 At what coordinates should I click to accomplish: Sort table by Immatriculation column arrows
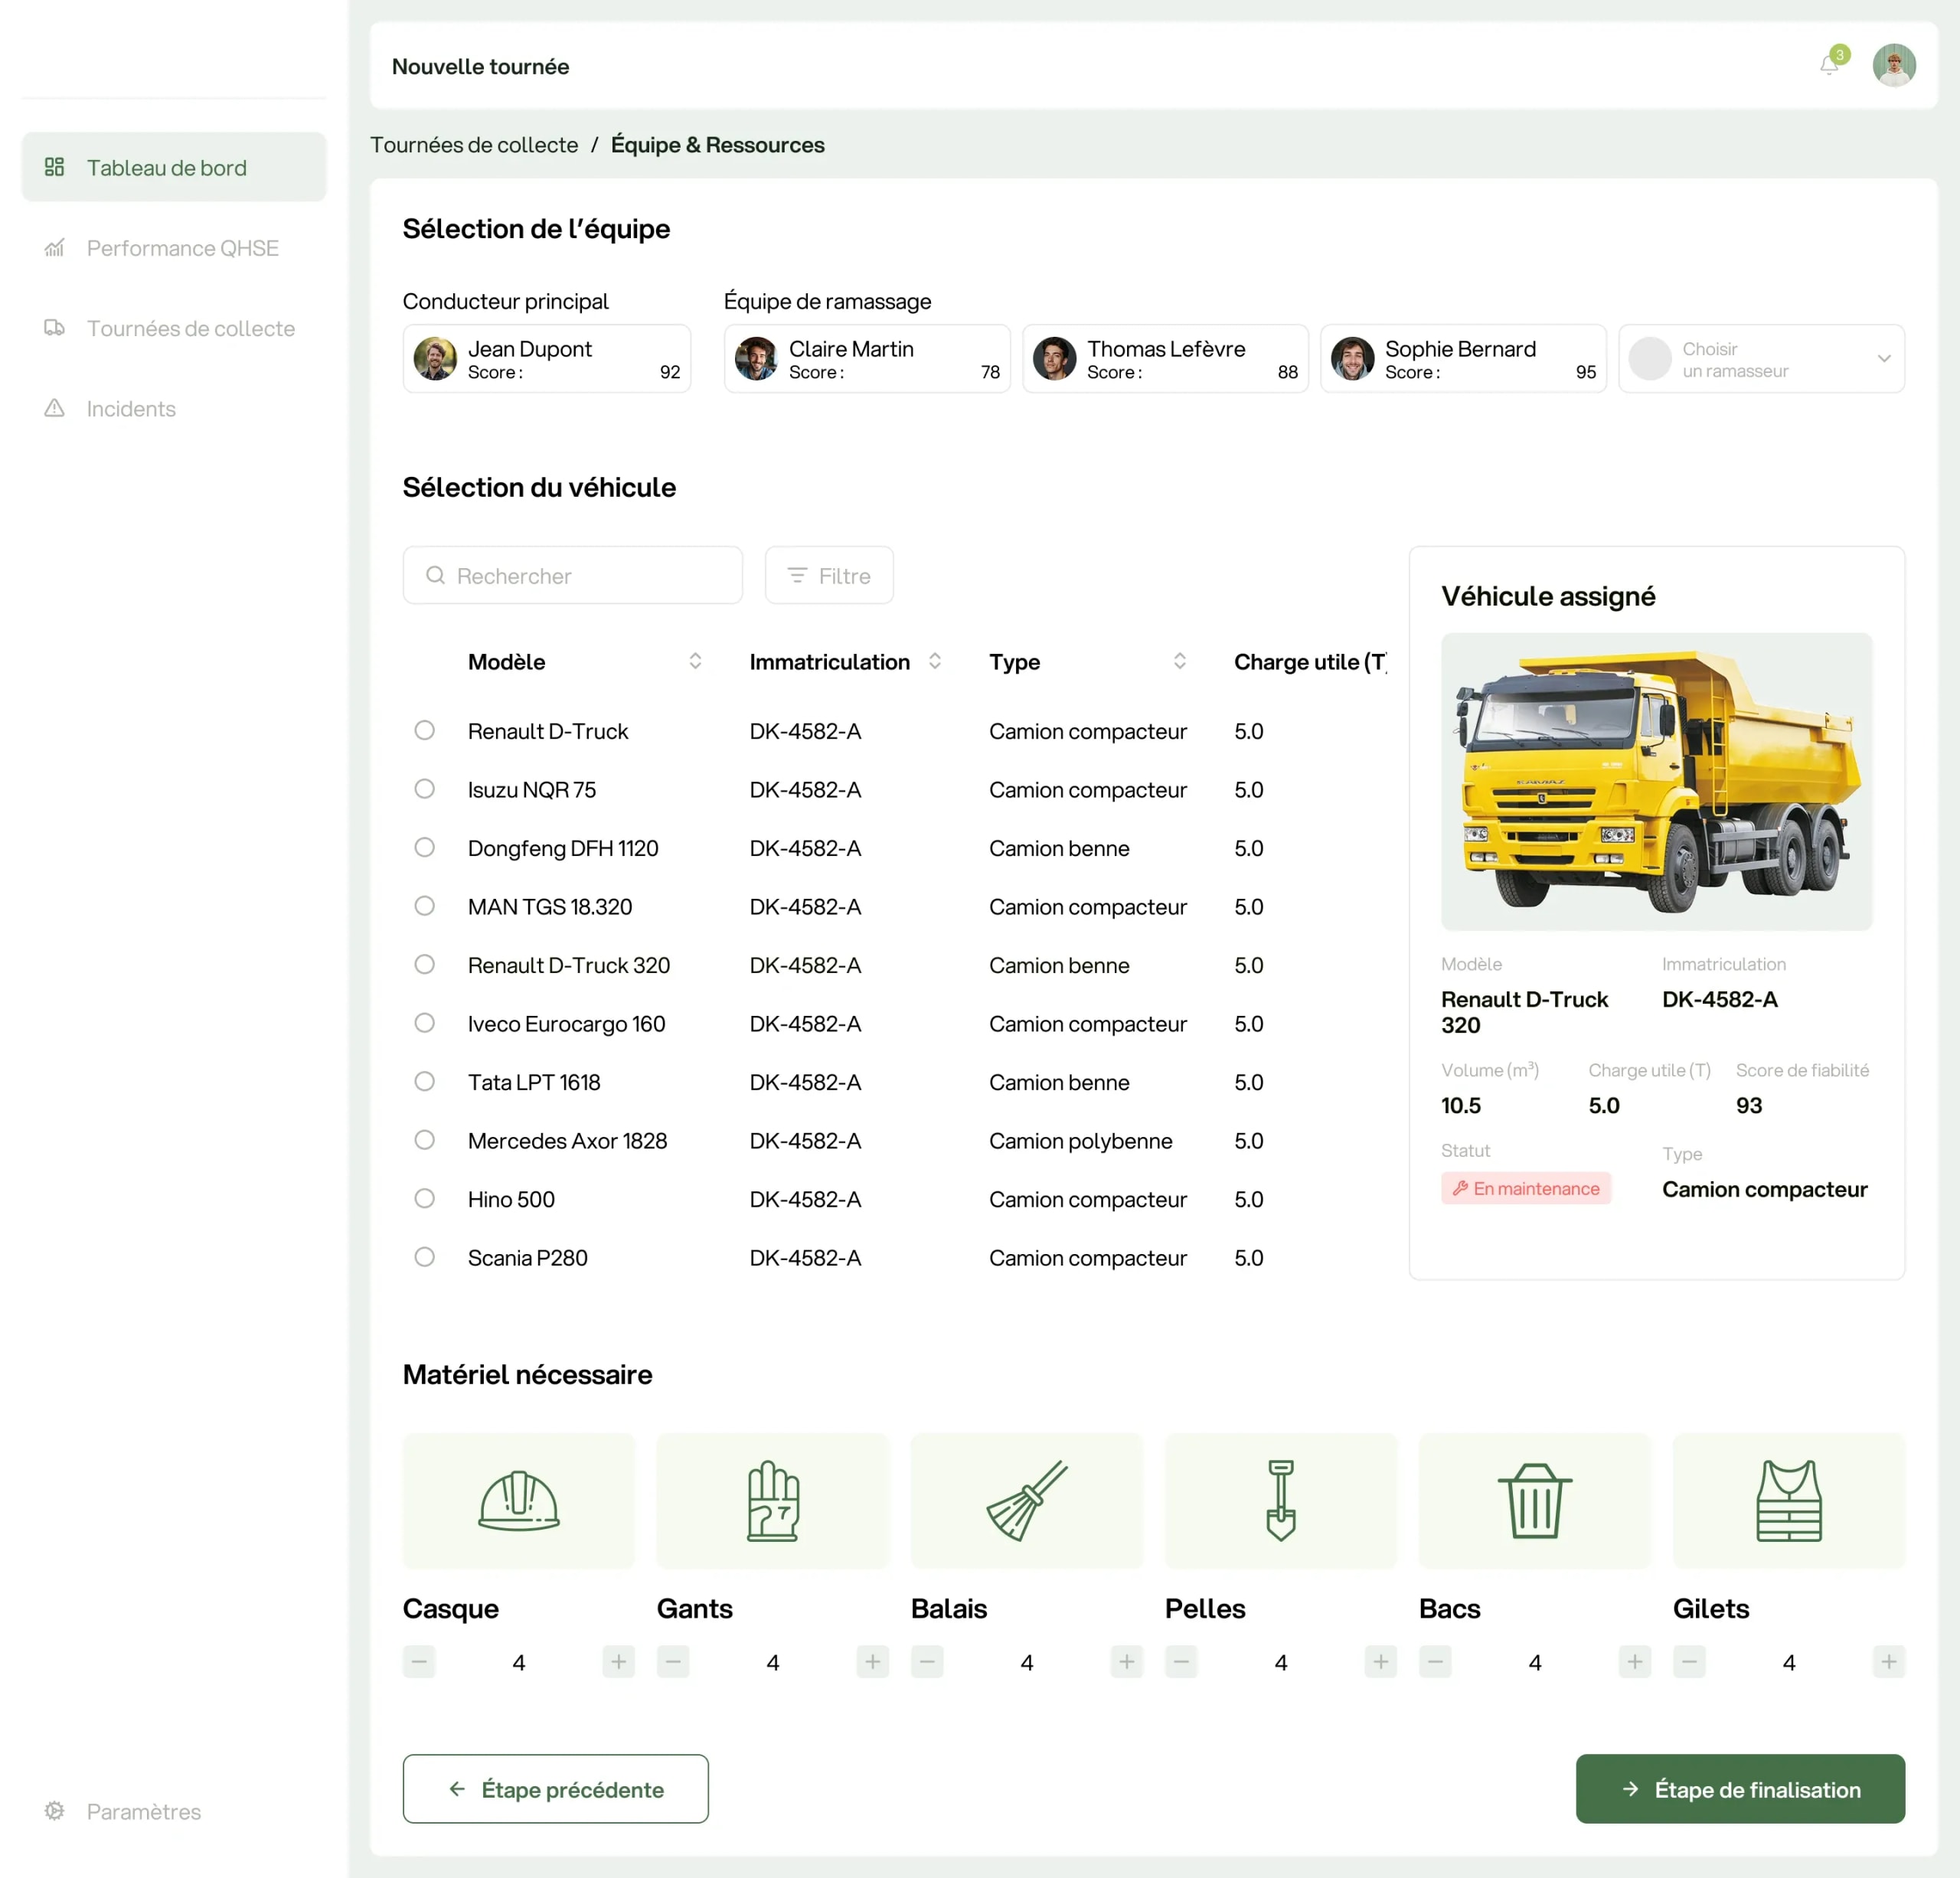pos(934,661)
